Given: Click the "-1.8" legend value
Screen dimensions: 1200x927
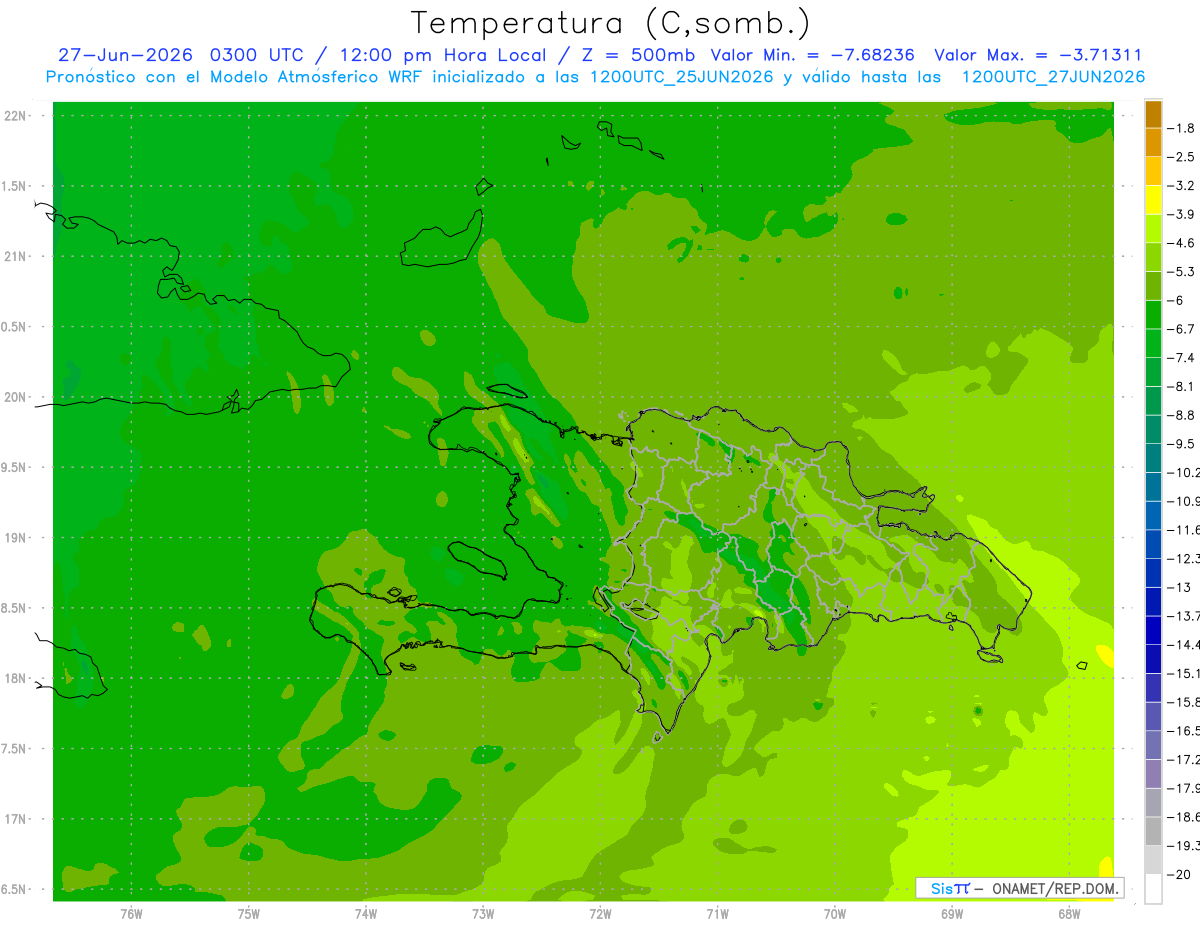Looking at the screenshot, I should (x=1181, y=129).
